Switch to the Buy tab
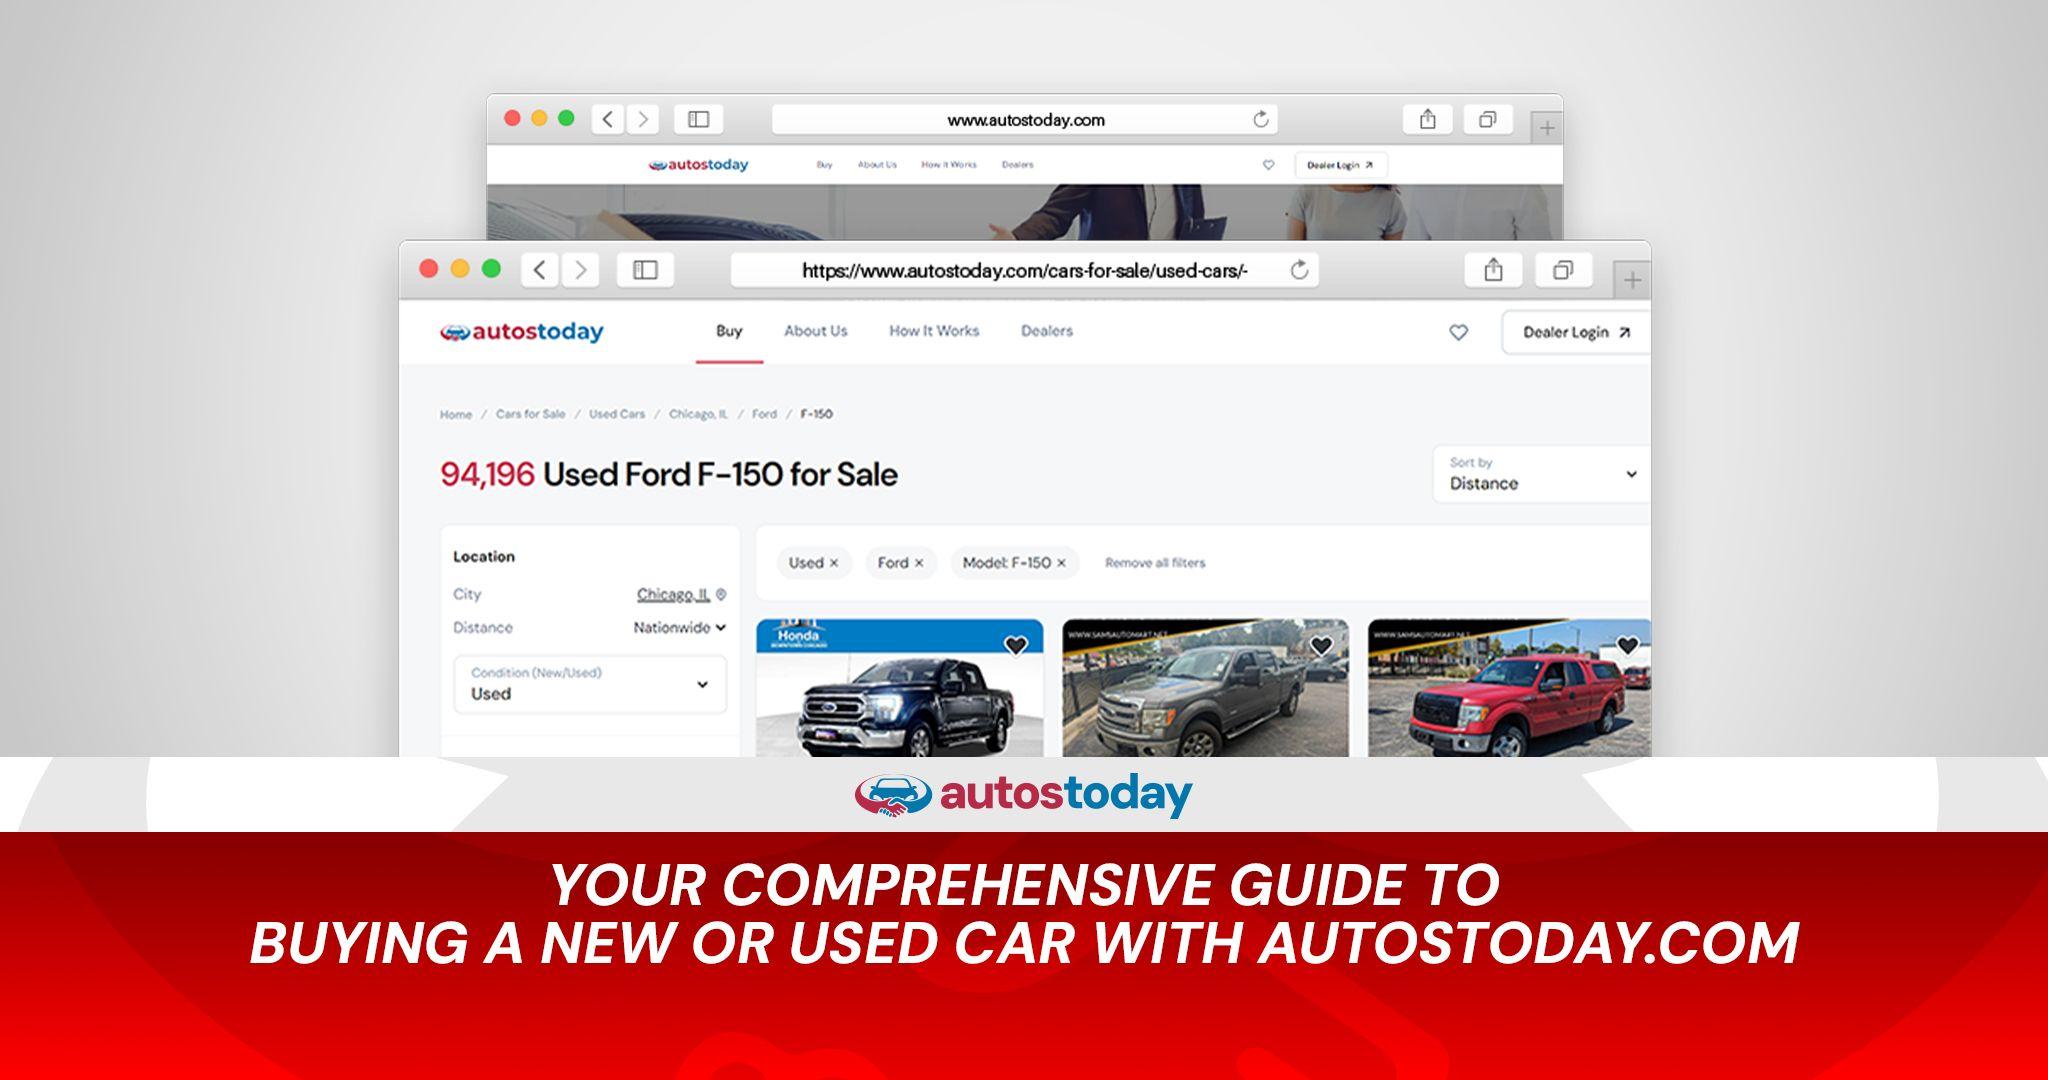The height and width of the screenshot is (1080, 2048). pyautogui.click(x=728, y=331)
